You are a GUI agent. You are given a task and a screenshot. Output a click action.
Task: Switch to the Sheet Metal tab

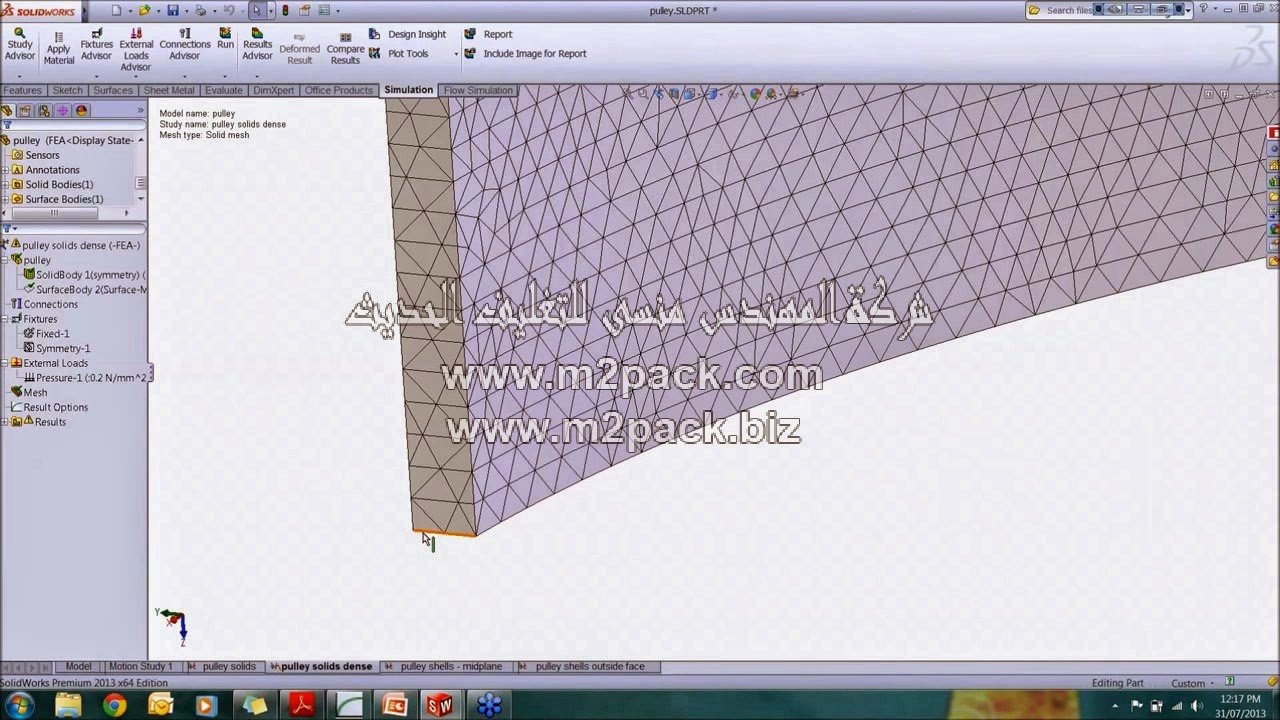pyautogui.click(x=169, y=90)
